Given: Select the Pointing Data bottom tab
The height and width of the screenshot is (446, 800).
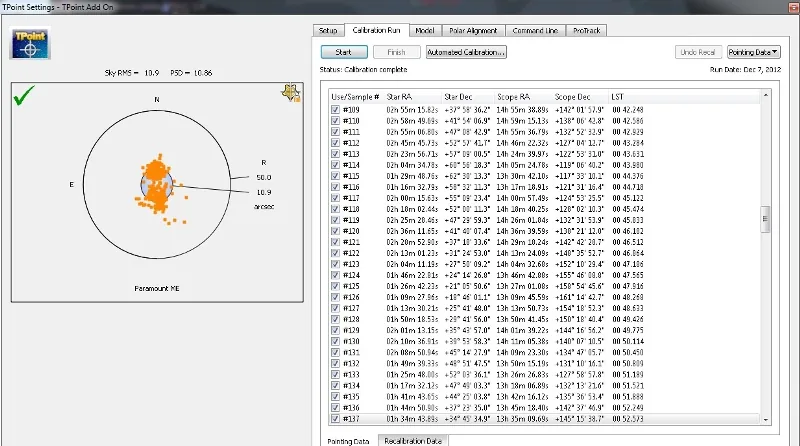Looking at the screenshot, I should [x=348, y=441].
